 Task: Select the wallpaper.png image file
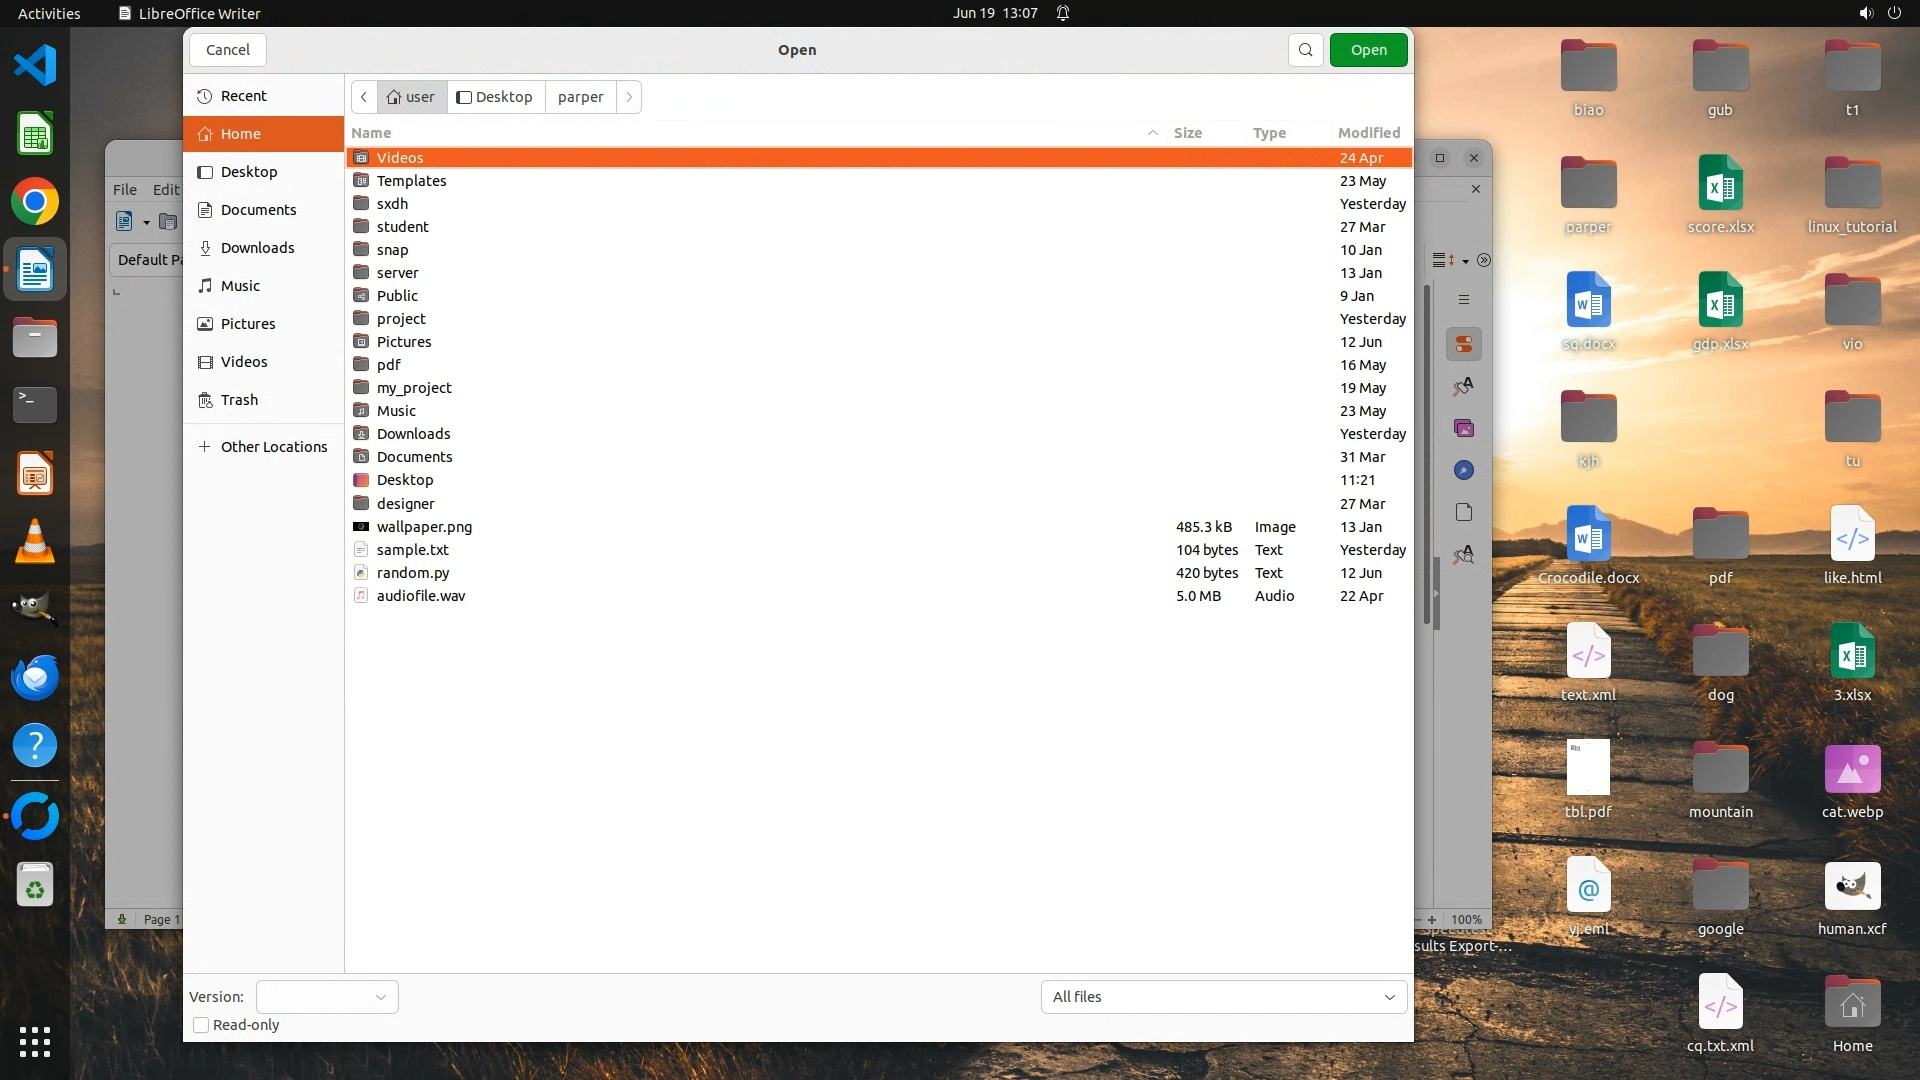click(424, 527)
